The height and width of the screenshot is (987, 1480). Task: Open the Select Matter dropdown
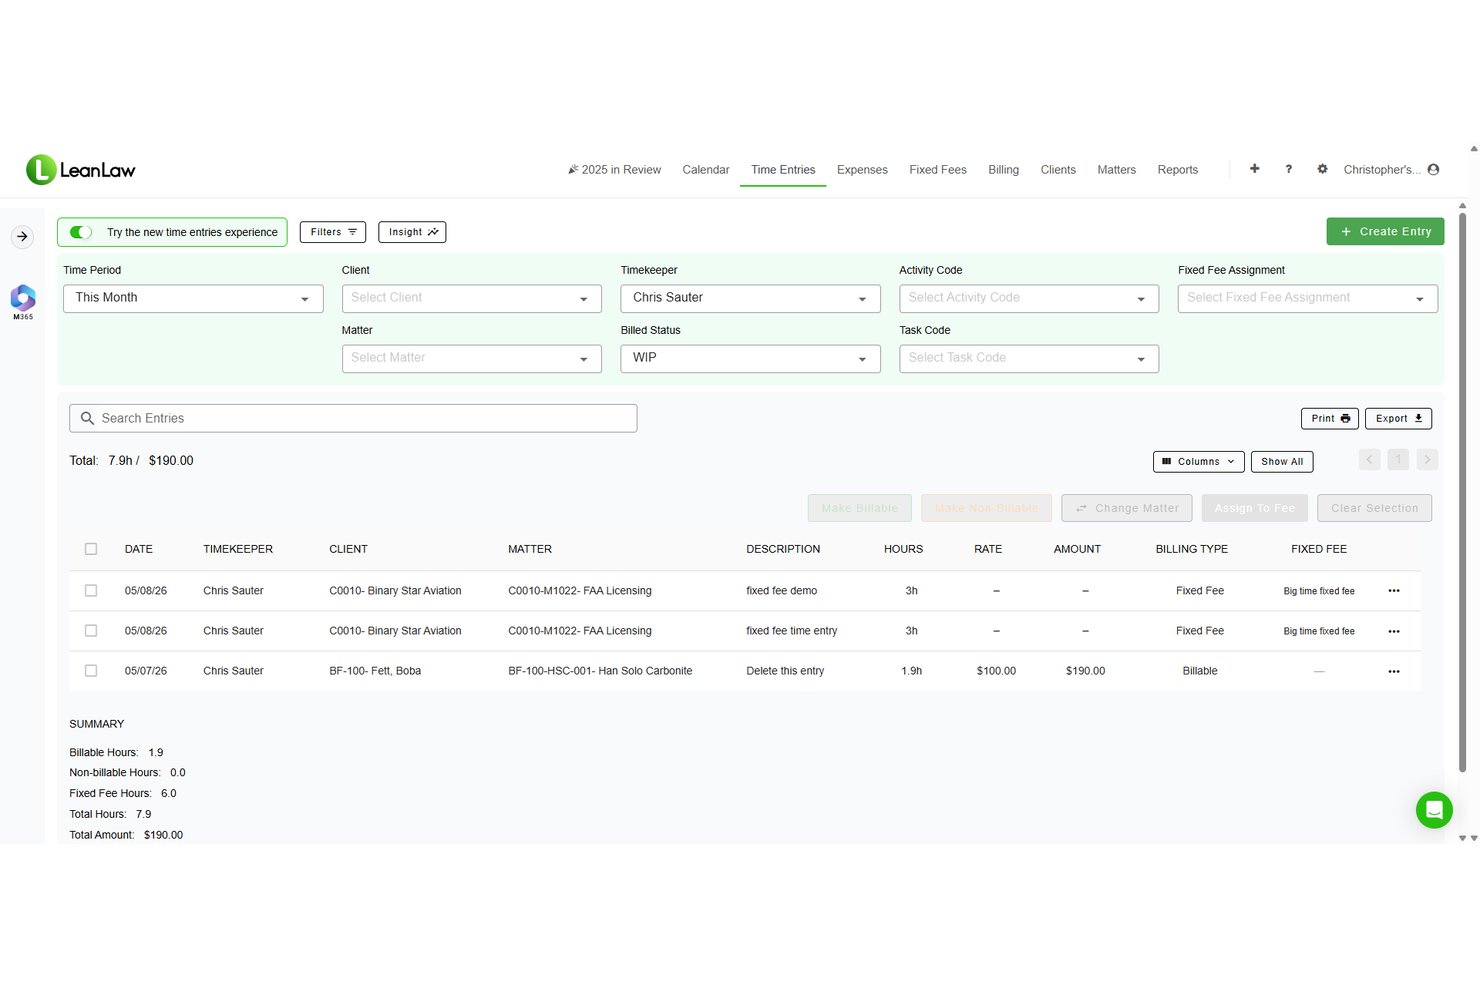click(472, 358)
